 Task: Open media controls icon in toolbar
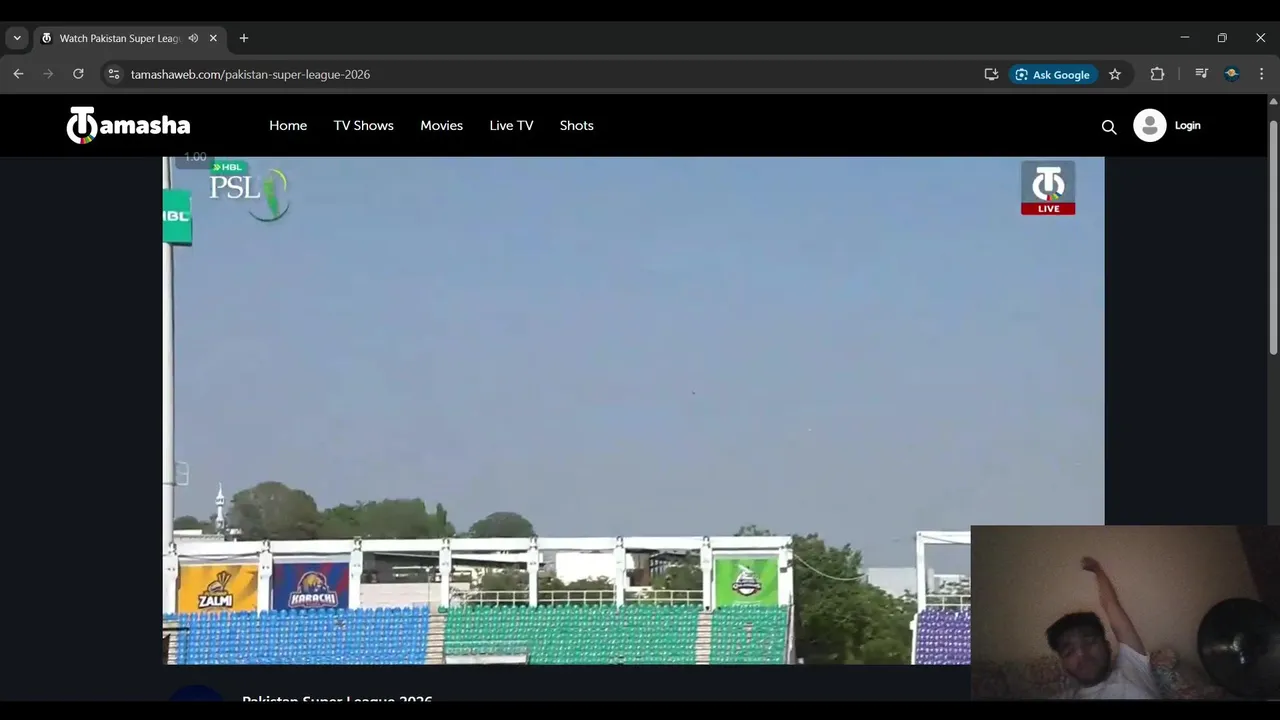coord(1201,74)
